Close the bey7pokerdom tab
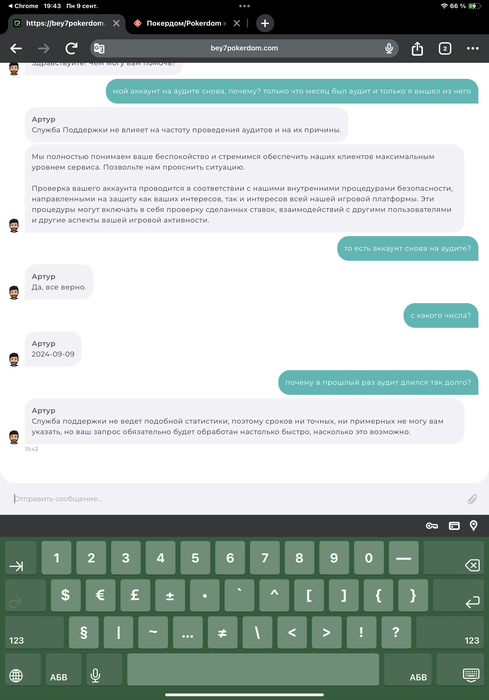Image resolution: width=489 pixels, height=700 pixels. pyautogui.click(x=116, y=23)
